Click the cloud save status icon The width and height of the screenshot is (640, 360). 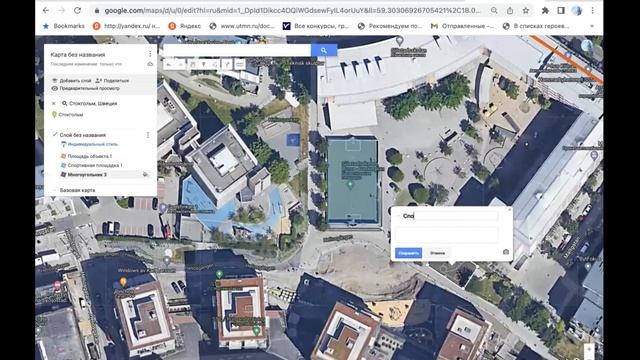150,64
